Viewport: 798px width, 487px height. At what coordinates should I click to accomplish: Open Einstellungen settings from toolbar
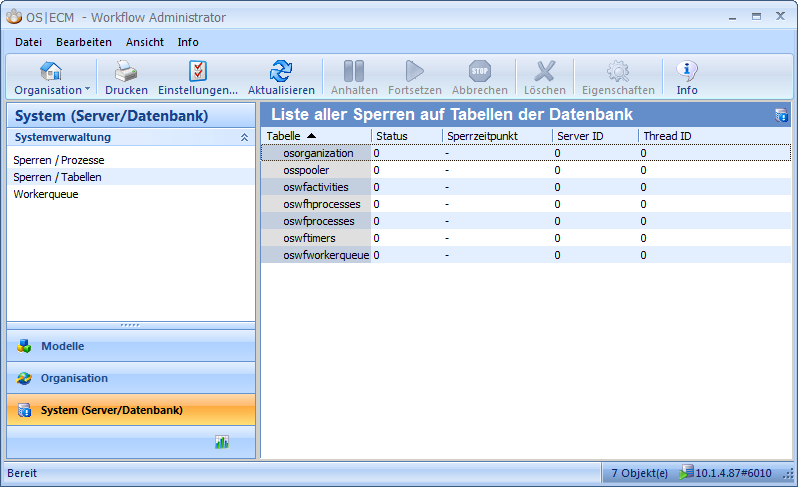pos(198,71)
